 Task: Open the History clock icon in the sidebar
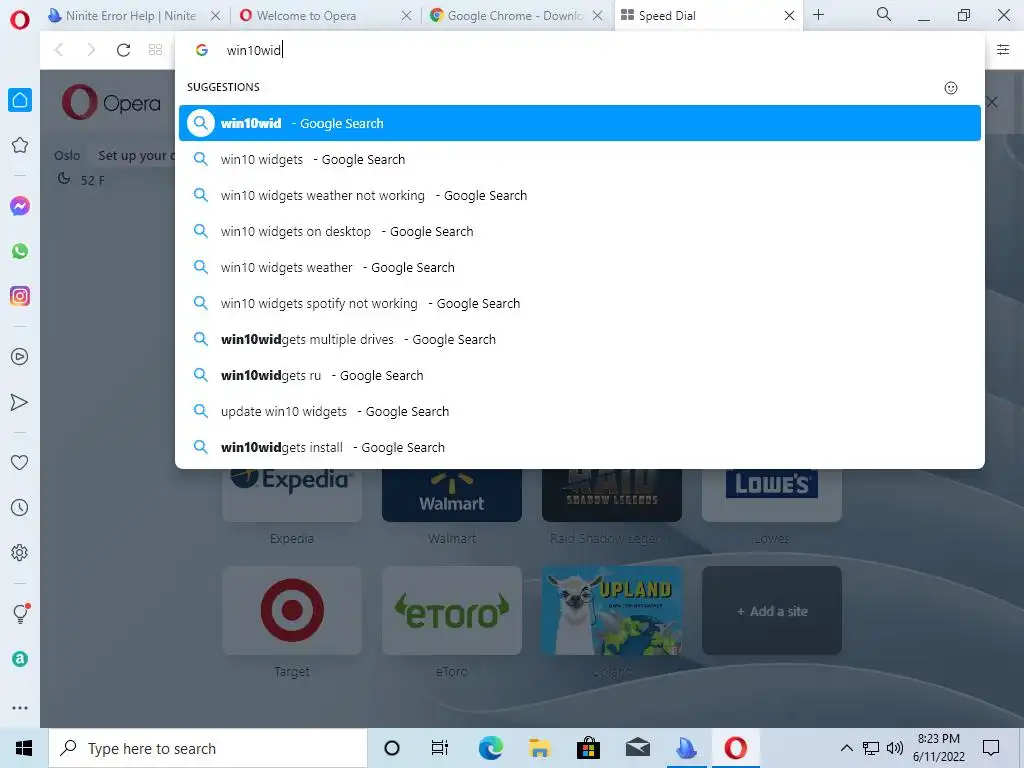click(x=20, y=507)
